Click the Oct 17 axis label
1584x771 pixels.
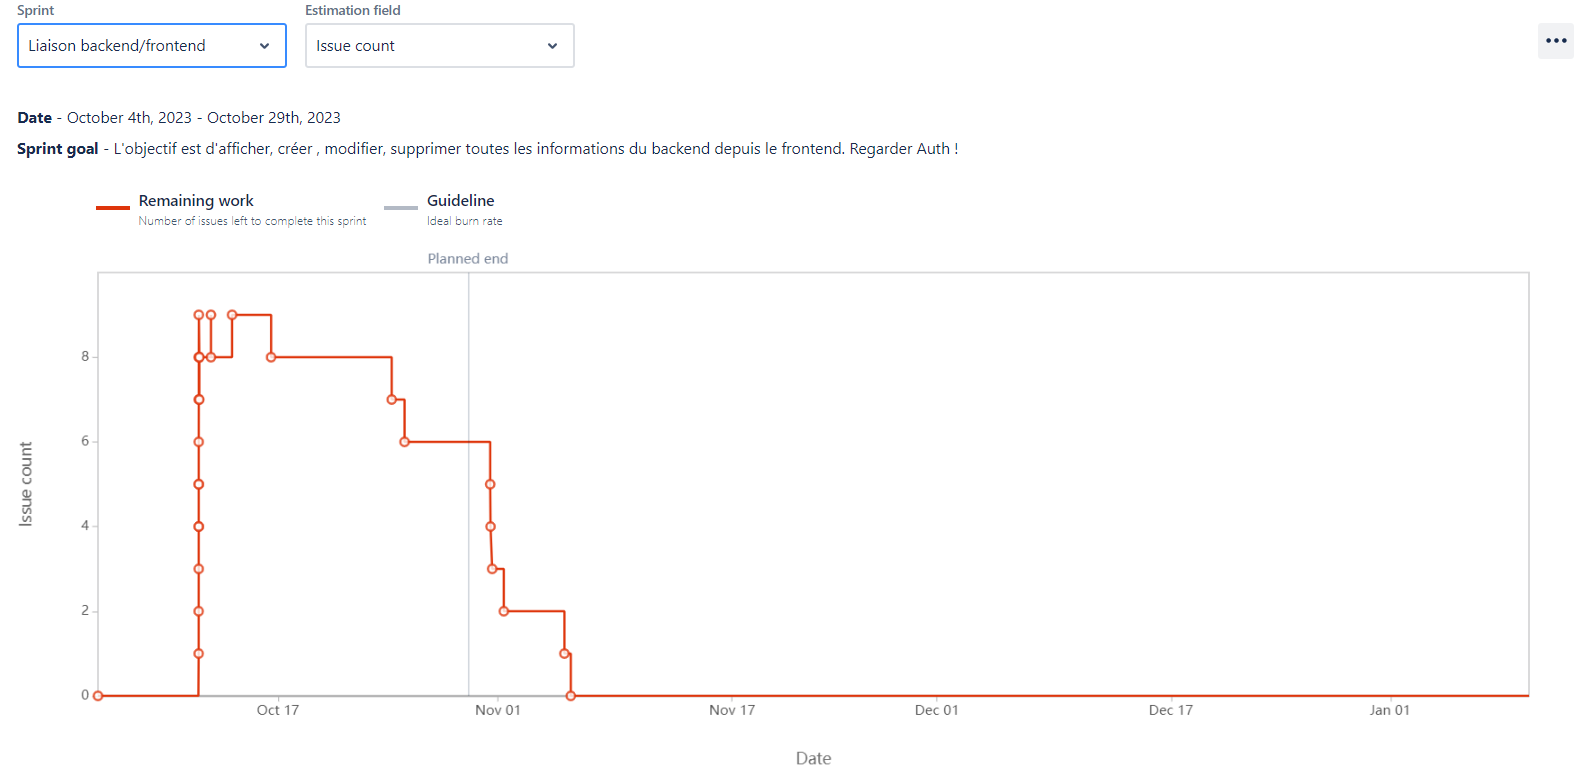[x=277, y=710]
